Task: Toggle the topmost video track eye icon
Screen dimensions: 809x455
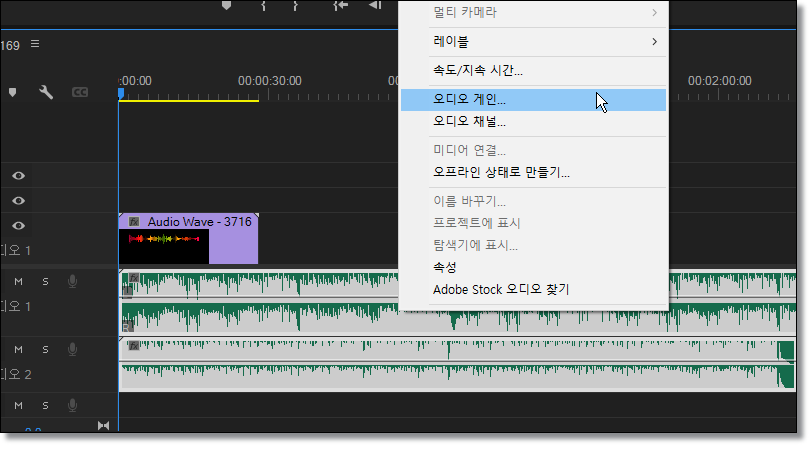Action: coord(19,176)
